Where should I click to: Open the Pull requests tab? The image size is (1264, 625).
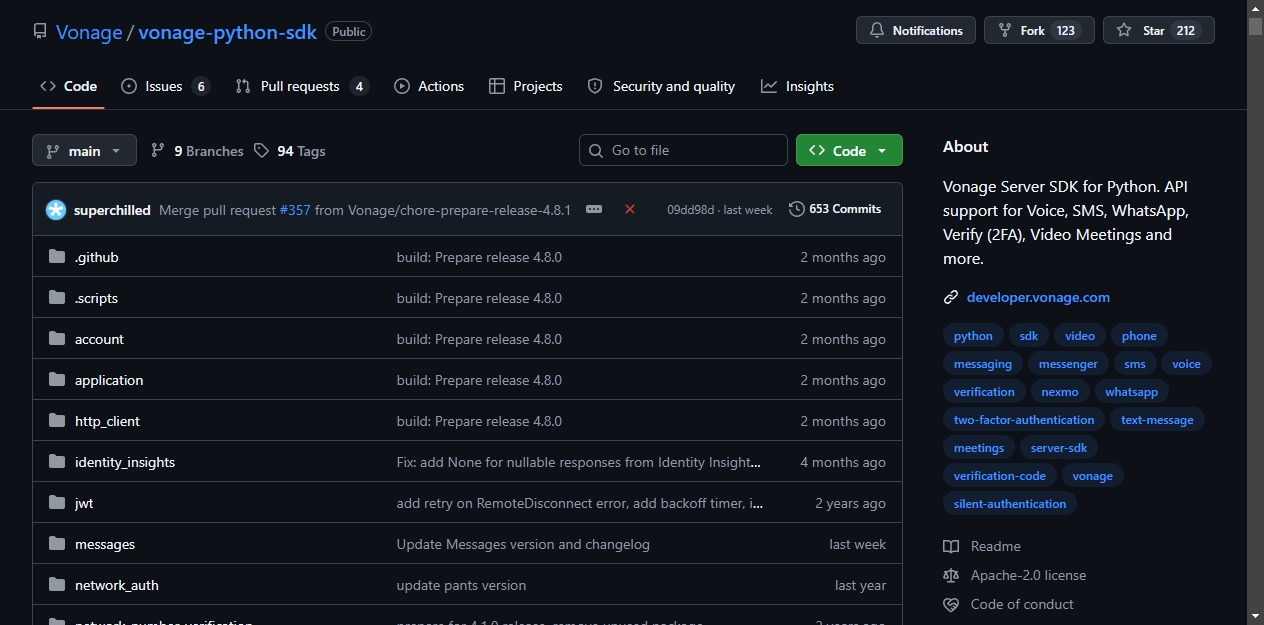pos(302,86)
